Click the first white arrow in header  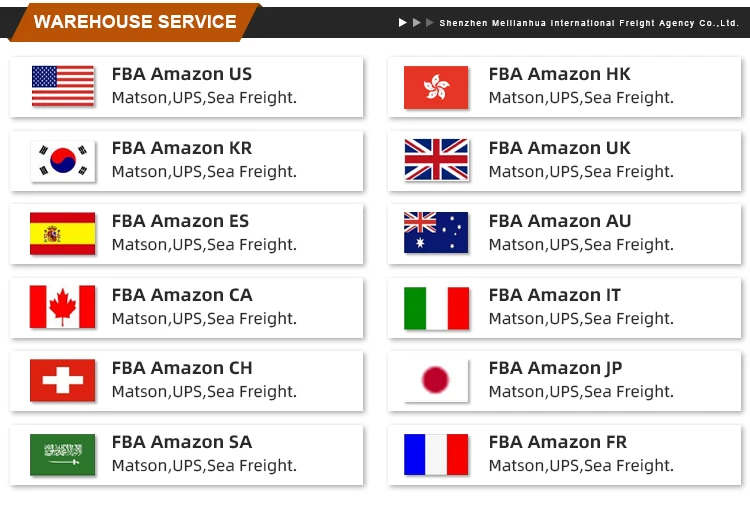[x=403, y=22]
